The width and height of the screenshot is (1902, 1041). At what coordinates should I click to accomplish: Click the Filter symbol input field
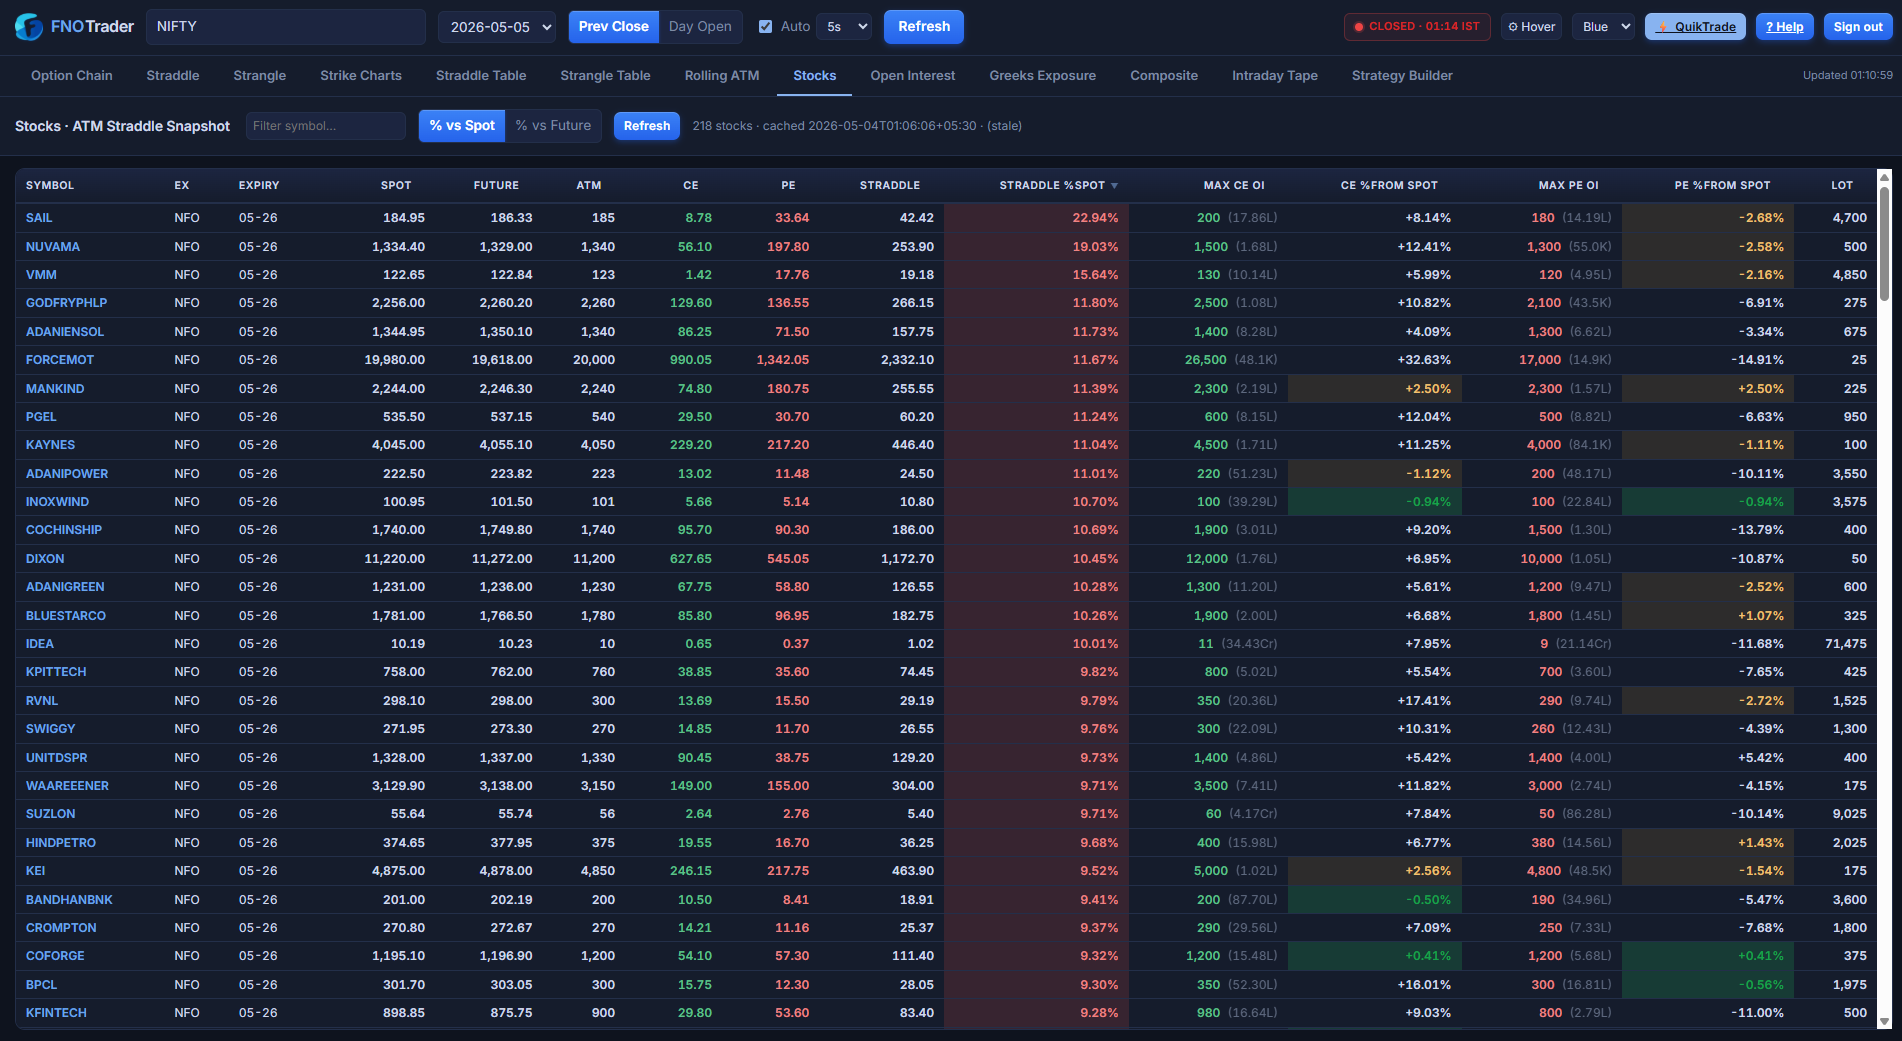click(x=326, y=126)
